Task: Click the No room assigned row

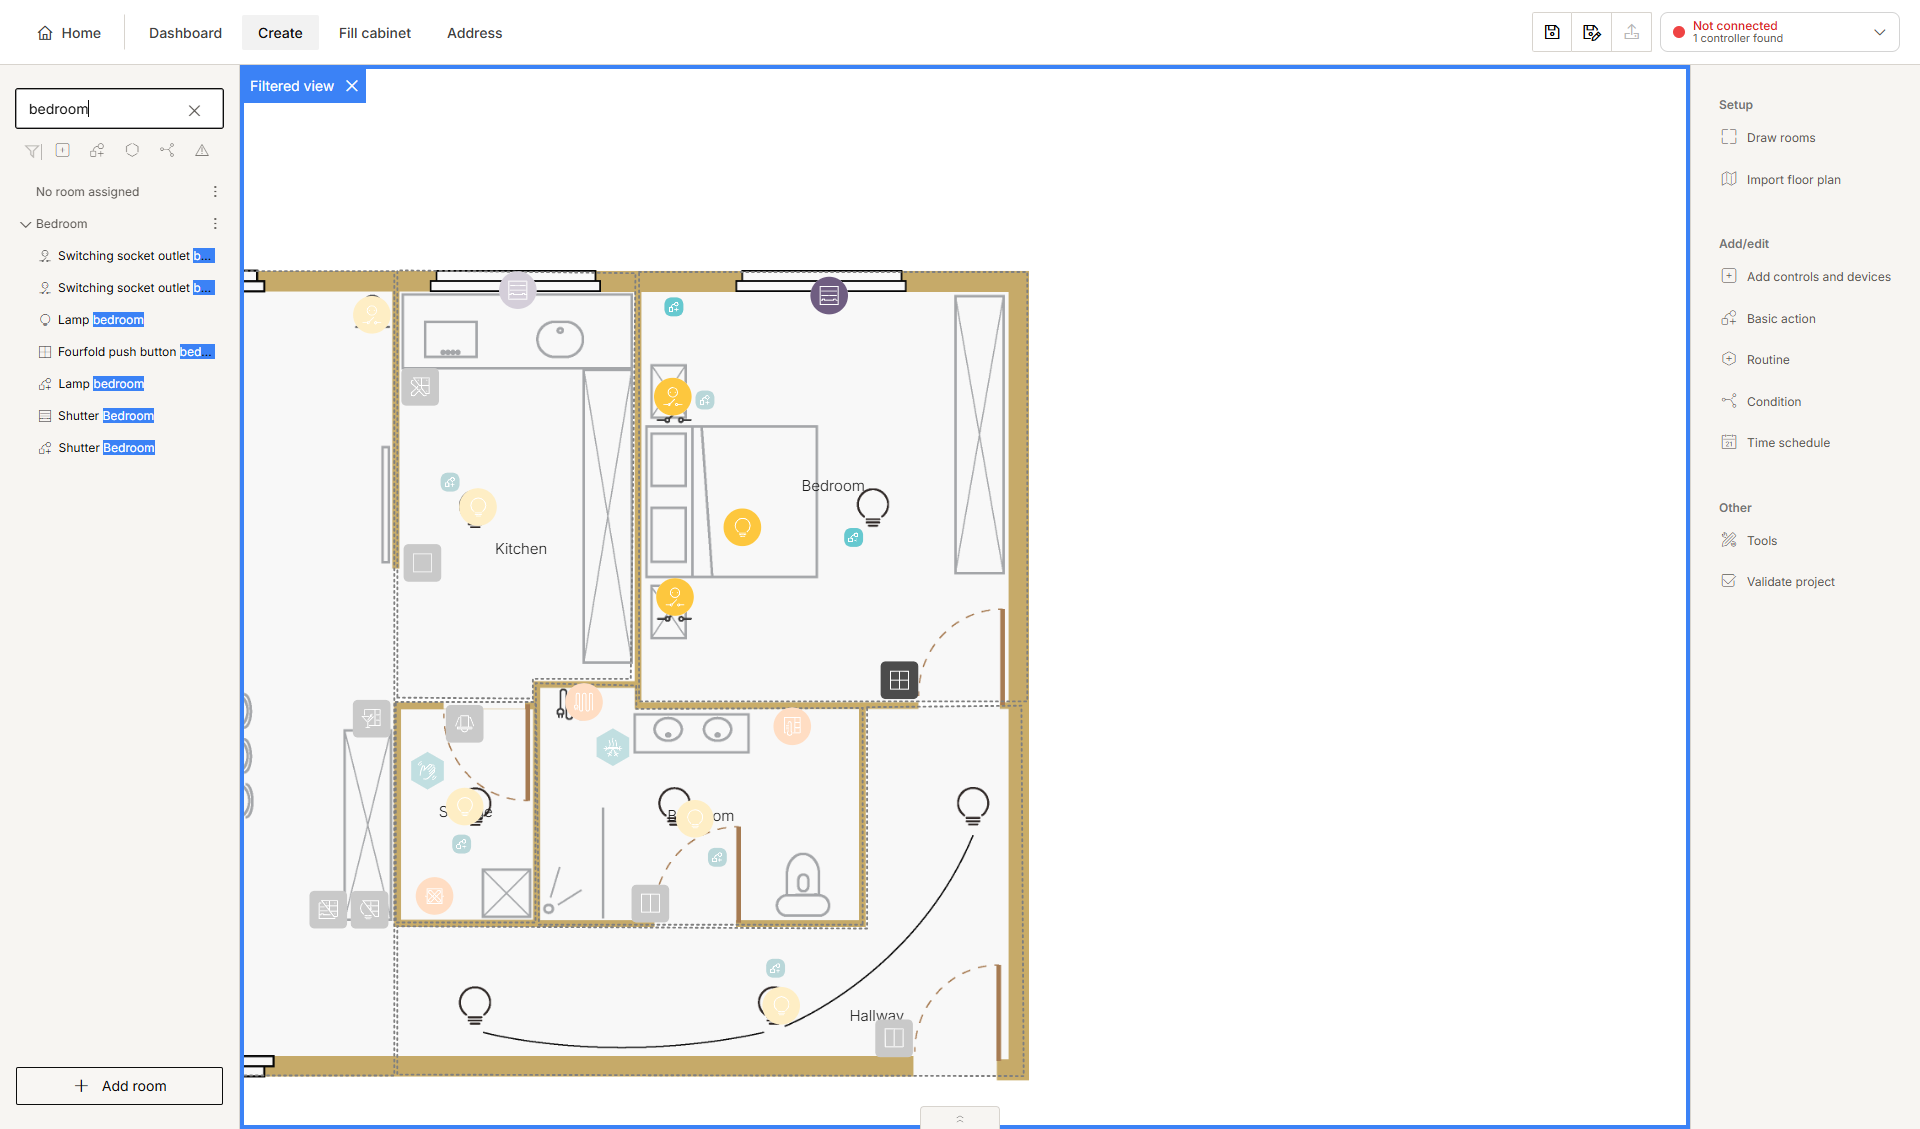Action: [x=119, y=192]
